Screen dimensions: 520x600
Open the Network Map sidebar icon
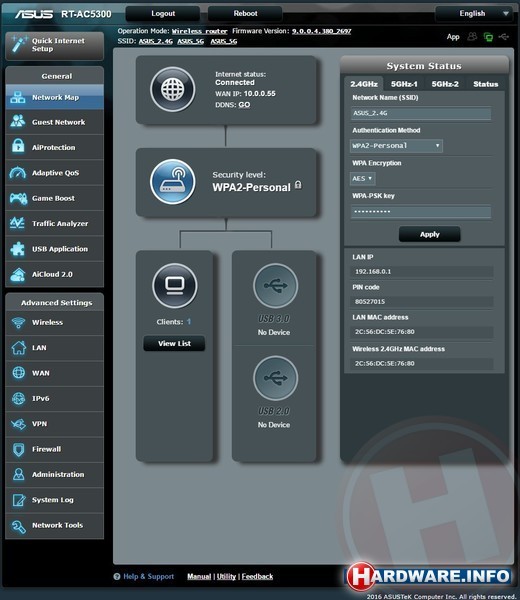(x=18, y=97)
